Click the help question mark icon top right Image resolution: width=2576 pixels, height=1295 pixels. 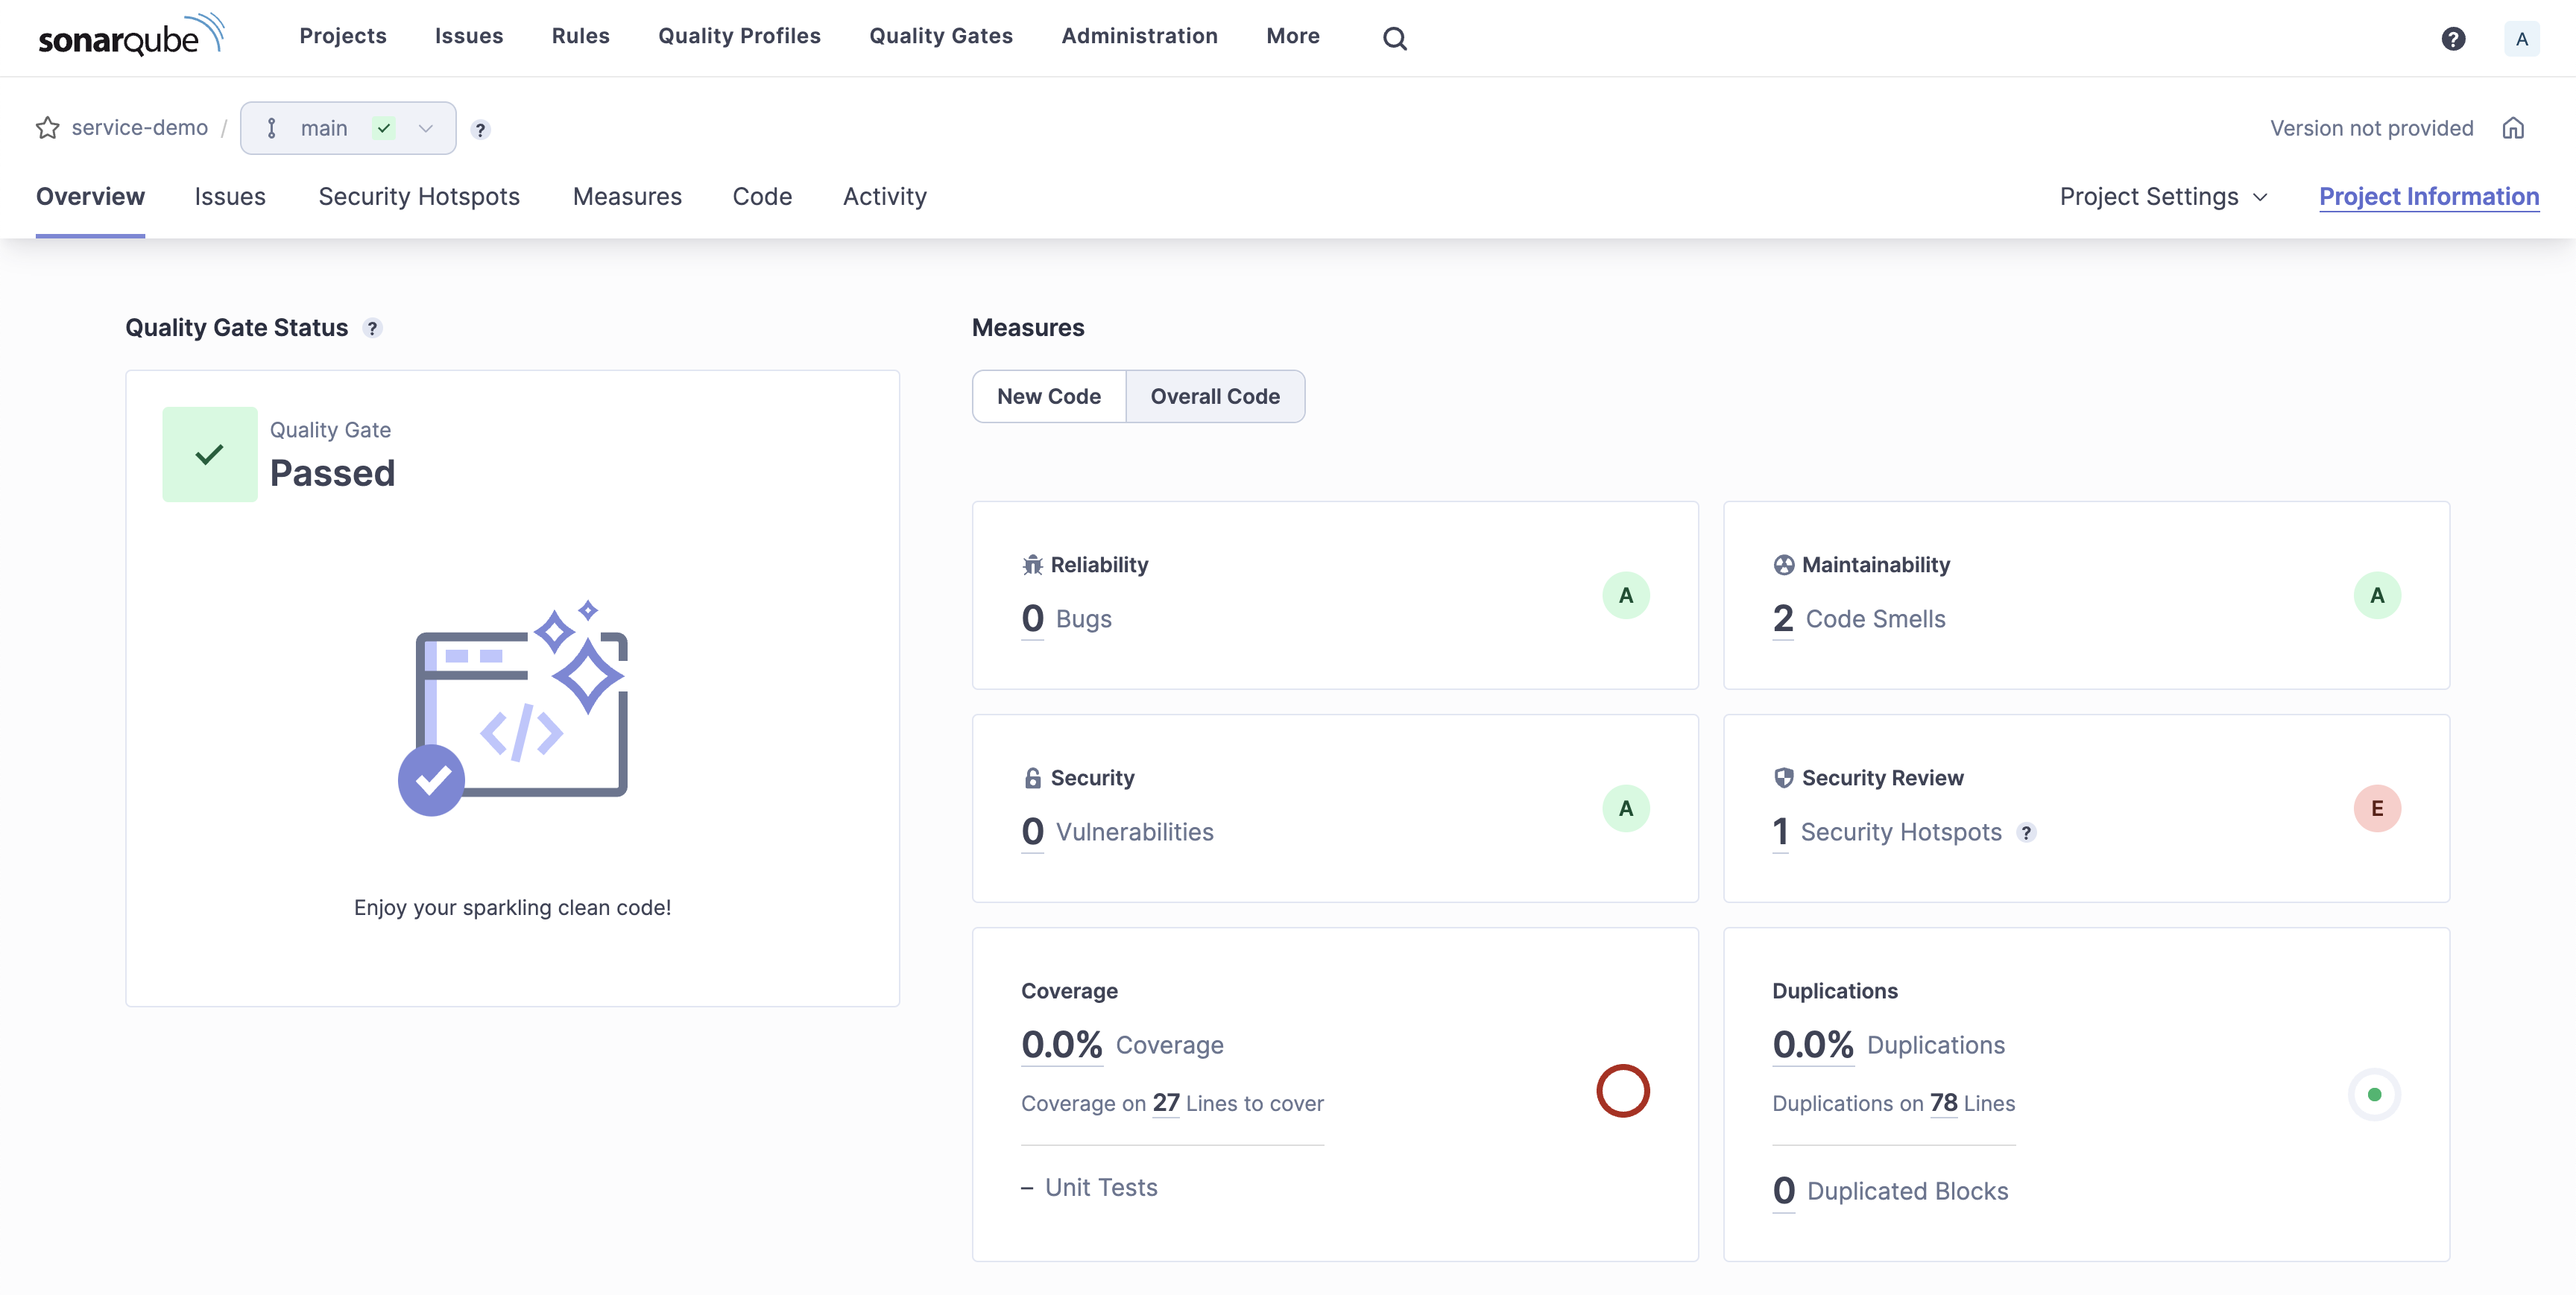tap(2453, 38)
